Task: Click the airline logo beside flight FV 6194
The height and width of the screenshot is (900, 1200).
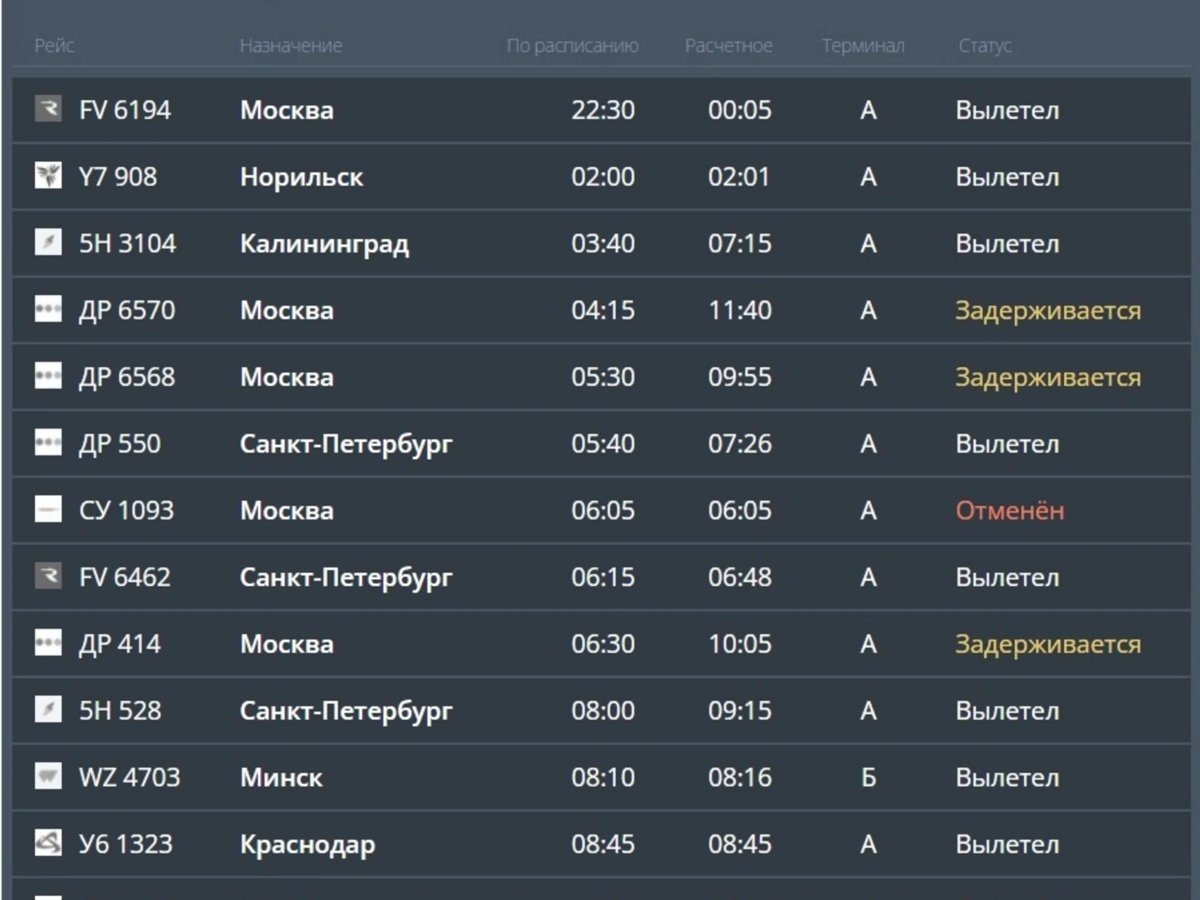Action: point(48,110)
